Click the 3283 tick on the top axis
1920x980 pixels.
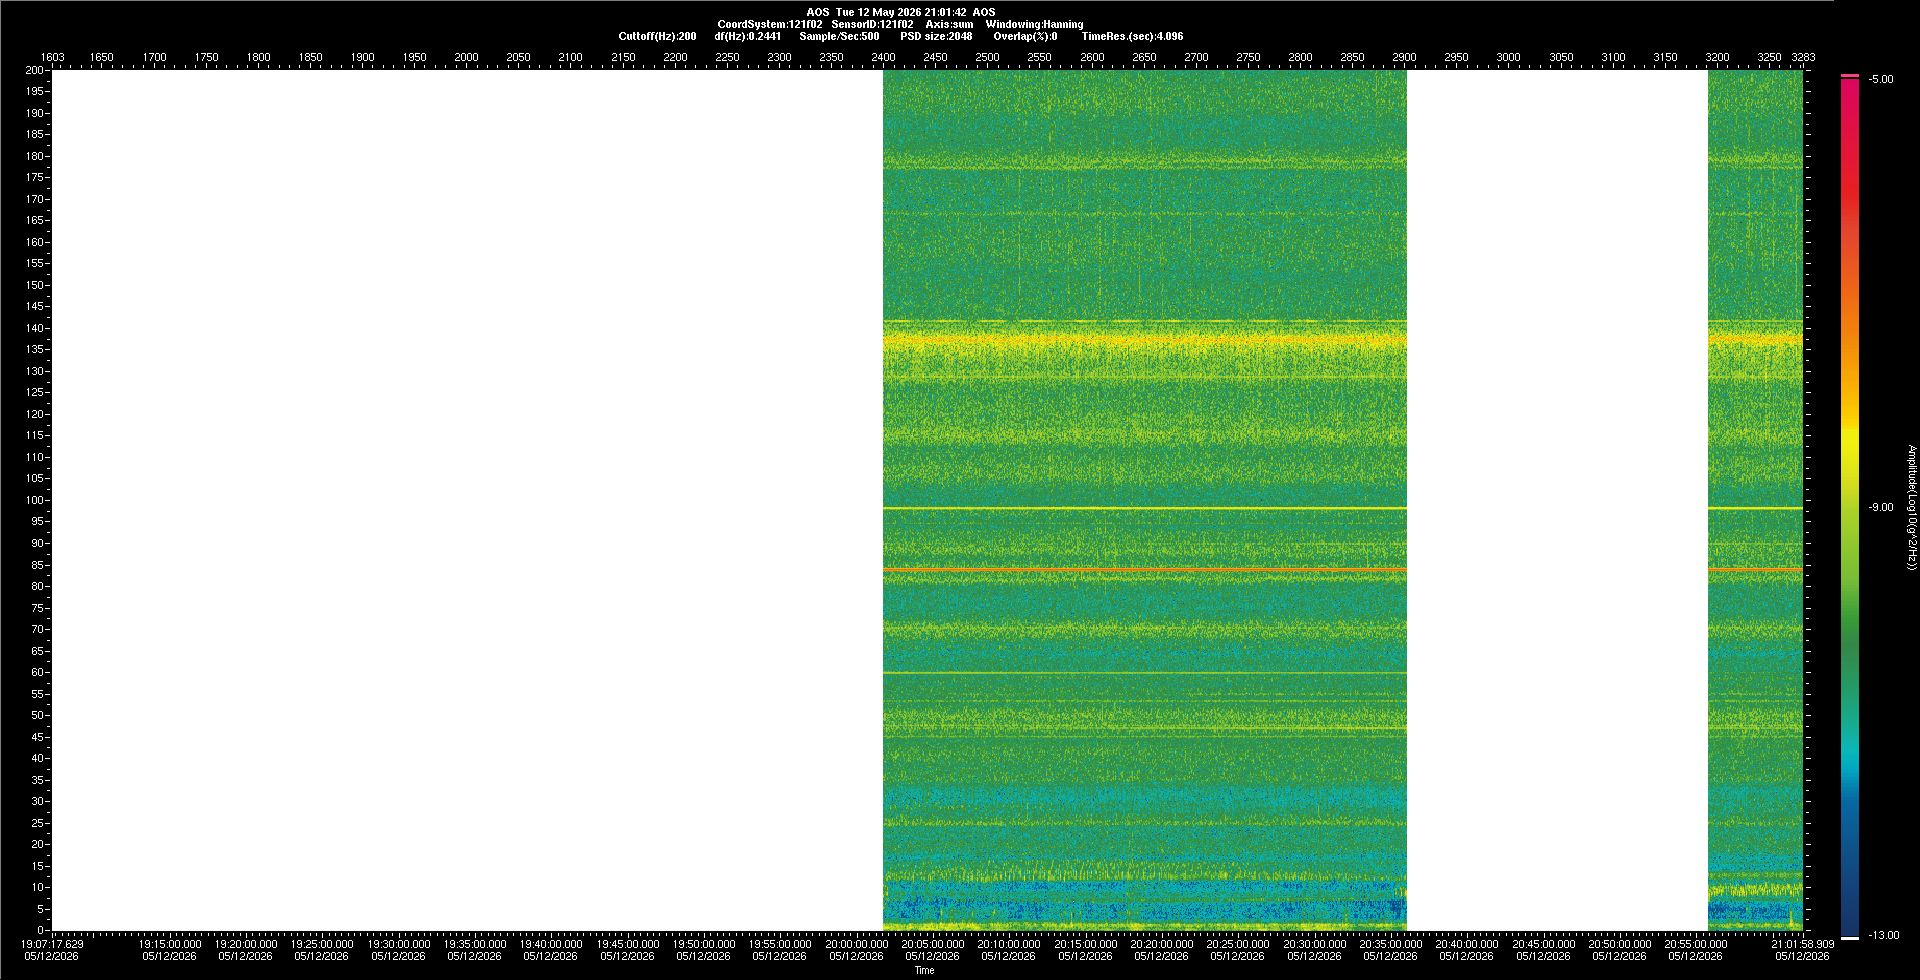click(x=1803, y=57)
